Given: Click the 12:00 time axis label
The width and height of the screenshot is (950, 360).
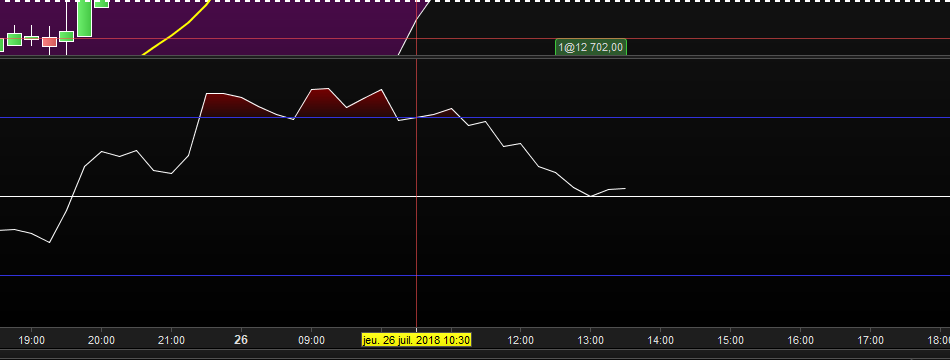Looking at the screenshot, I should 520,341.
